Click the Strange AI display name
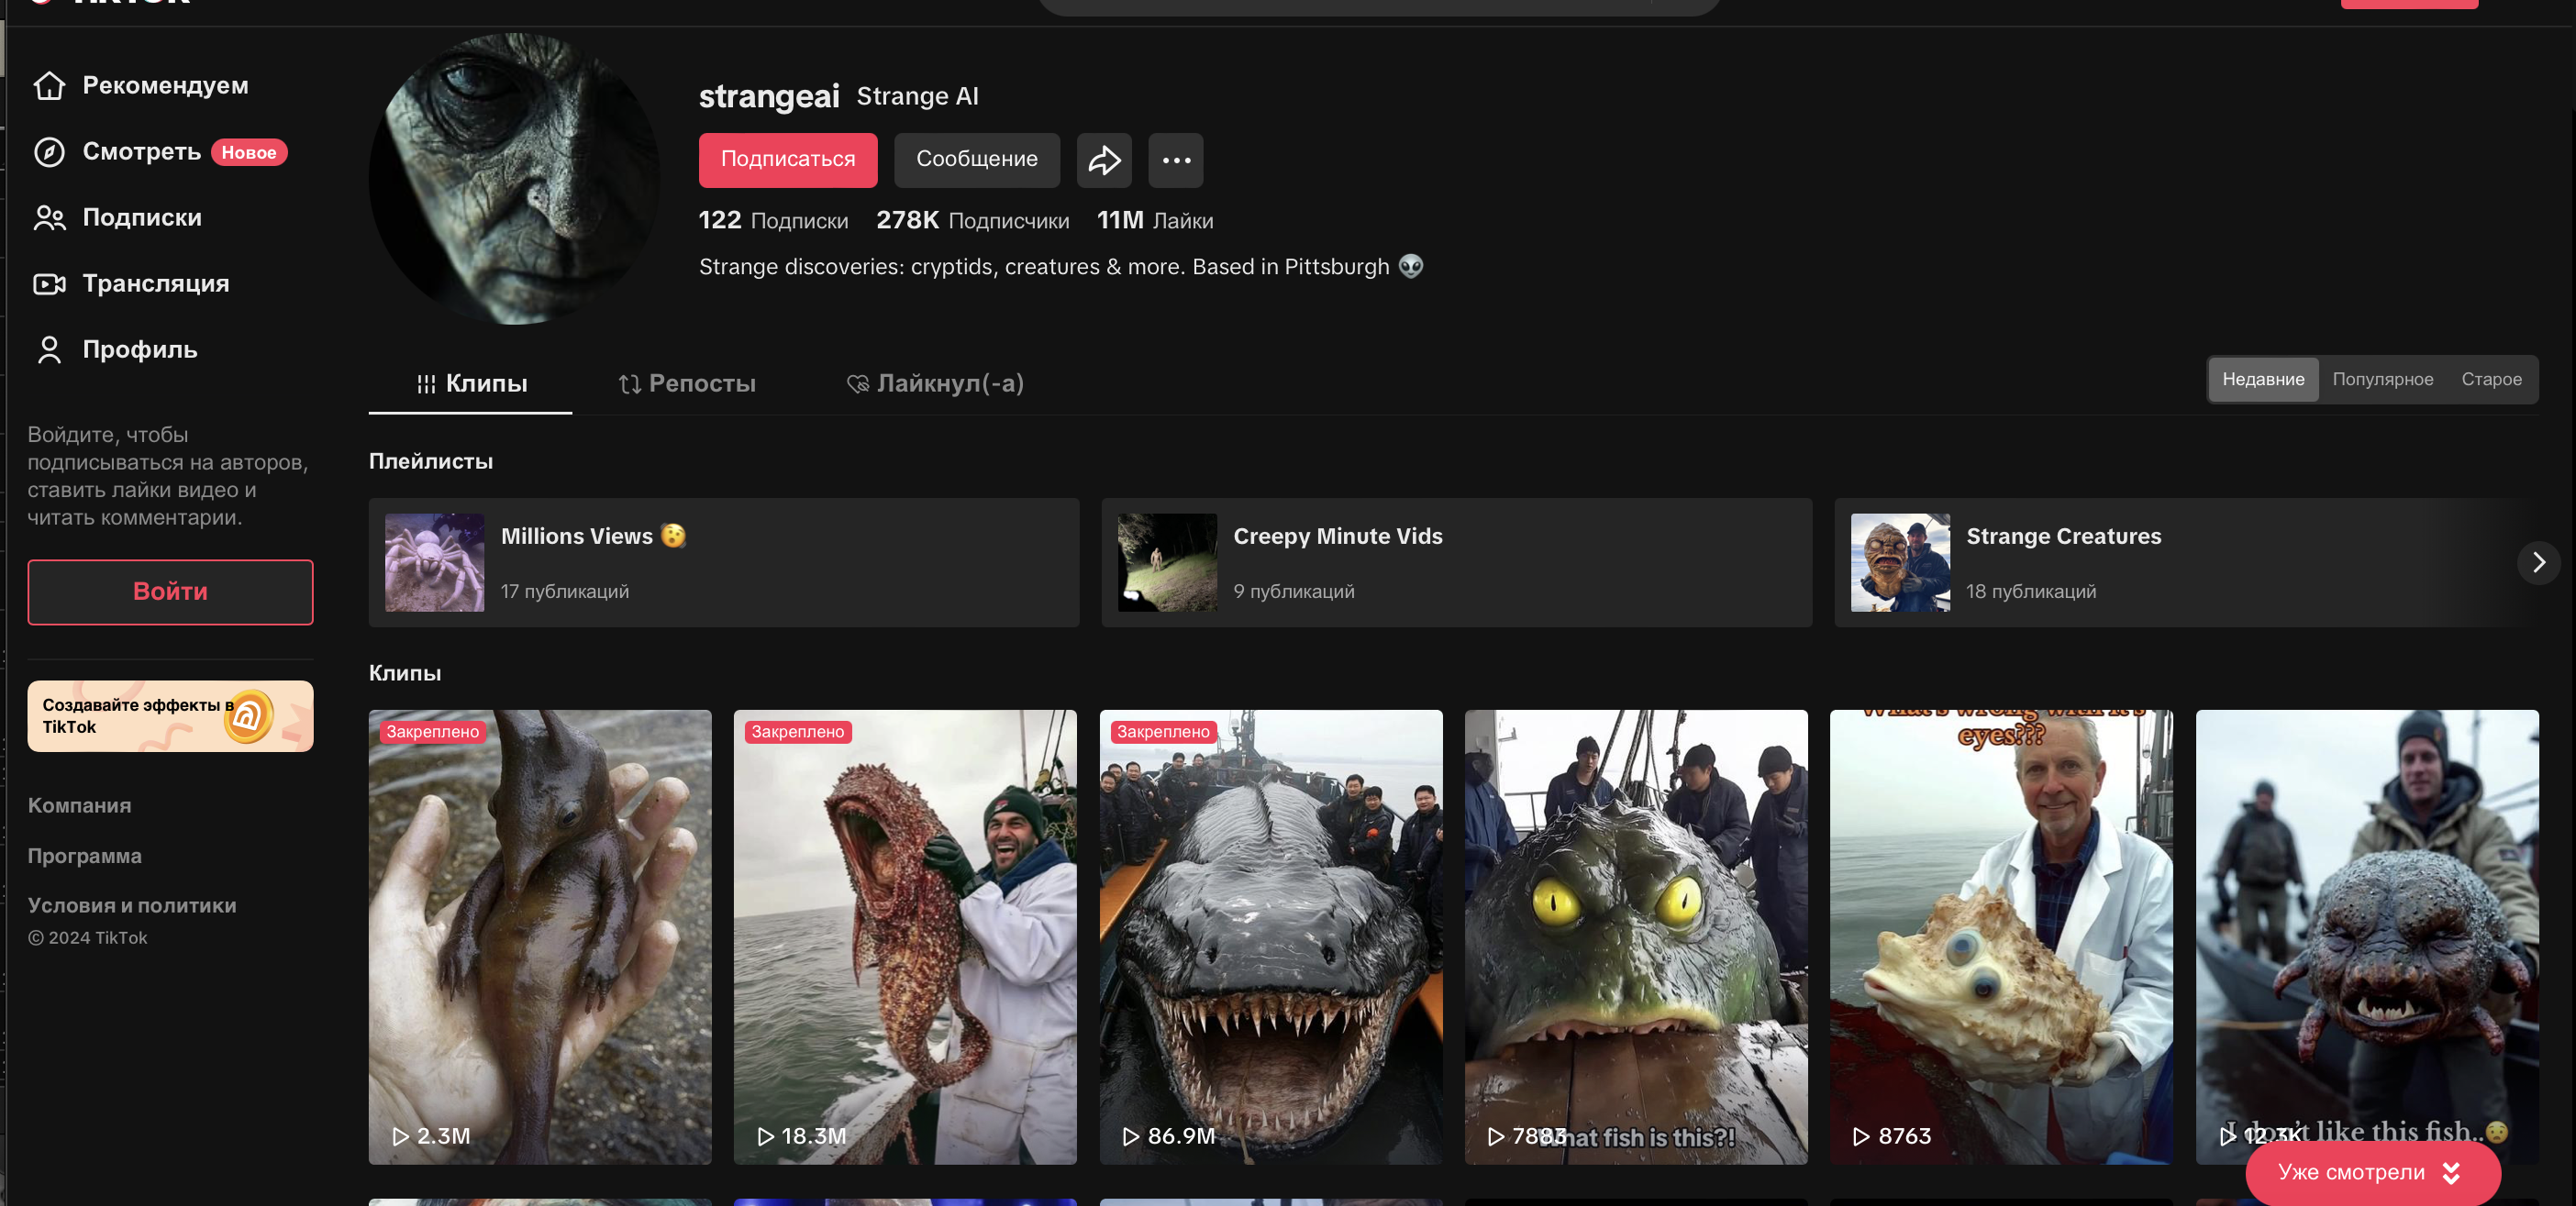The image size is (2576, 1206). (917, 97)
